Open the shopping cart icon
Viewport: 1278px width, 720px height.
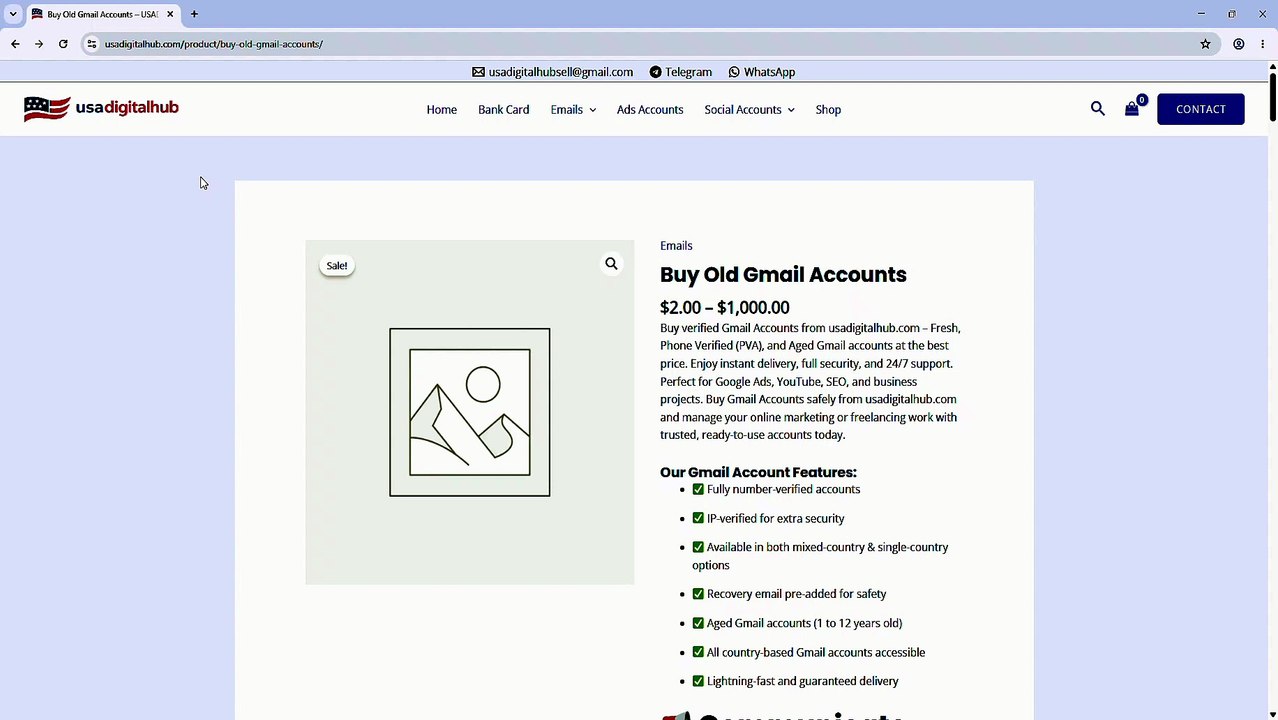pos(1132,109)
